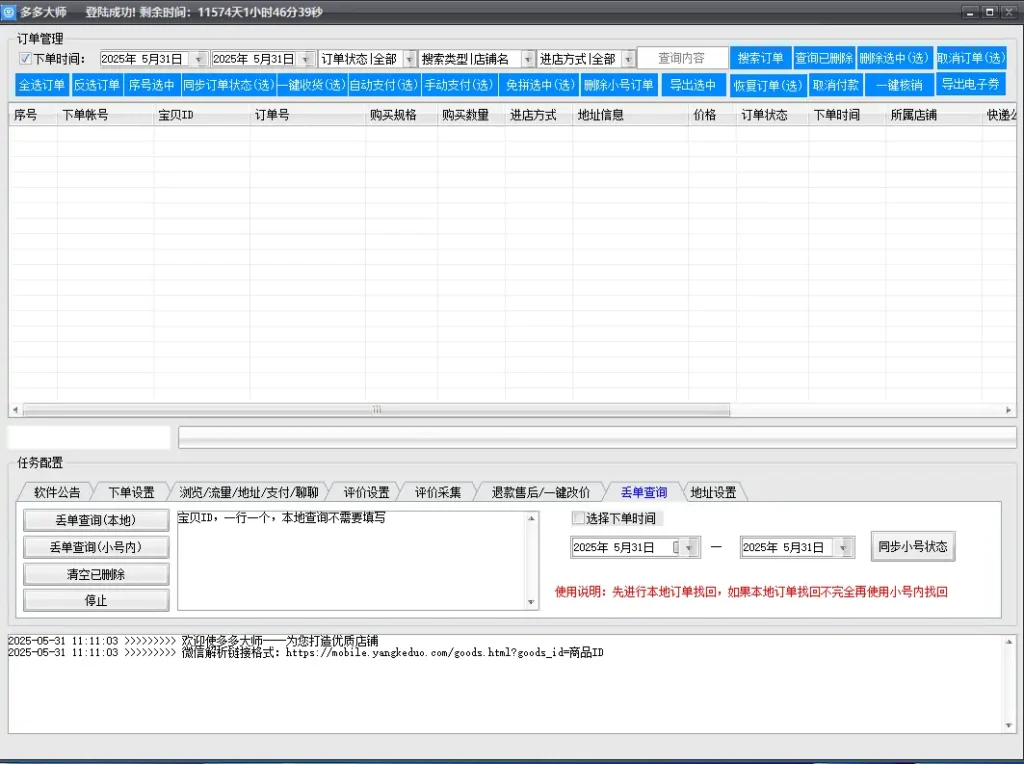This screenshot has width=1024, height=764.
Task: Switch to the 下单设置 tab
Action: tap(131, 492)
